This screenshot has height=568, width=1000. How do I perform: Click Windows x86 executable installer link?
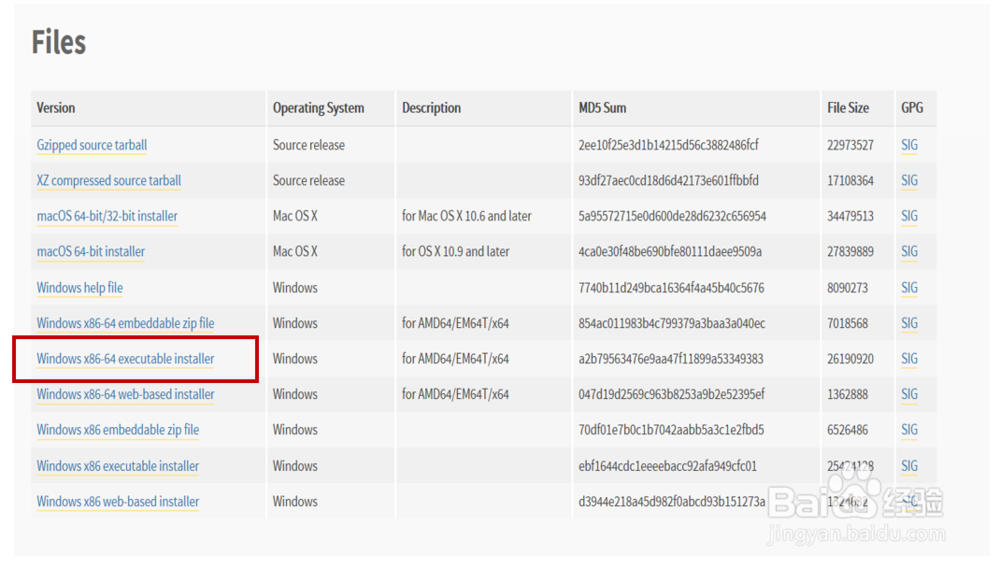pos(118,466)
